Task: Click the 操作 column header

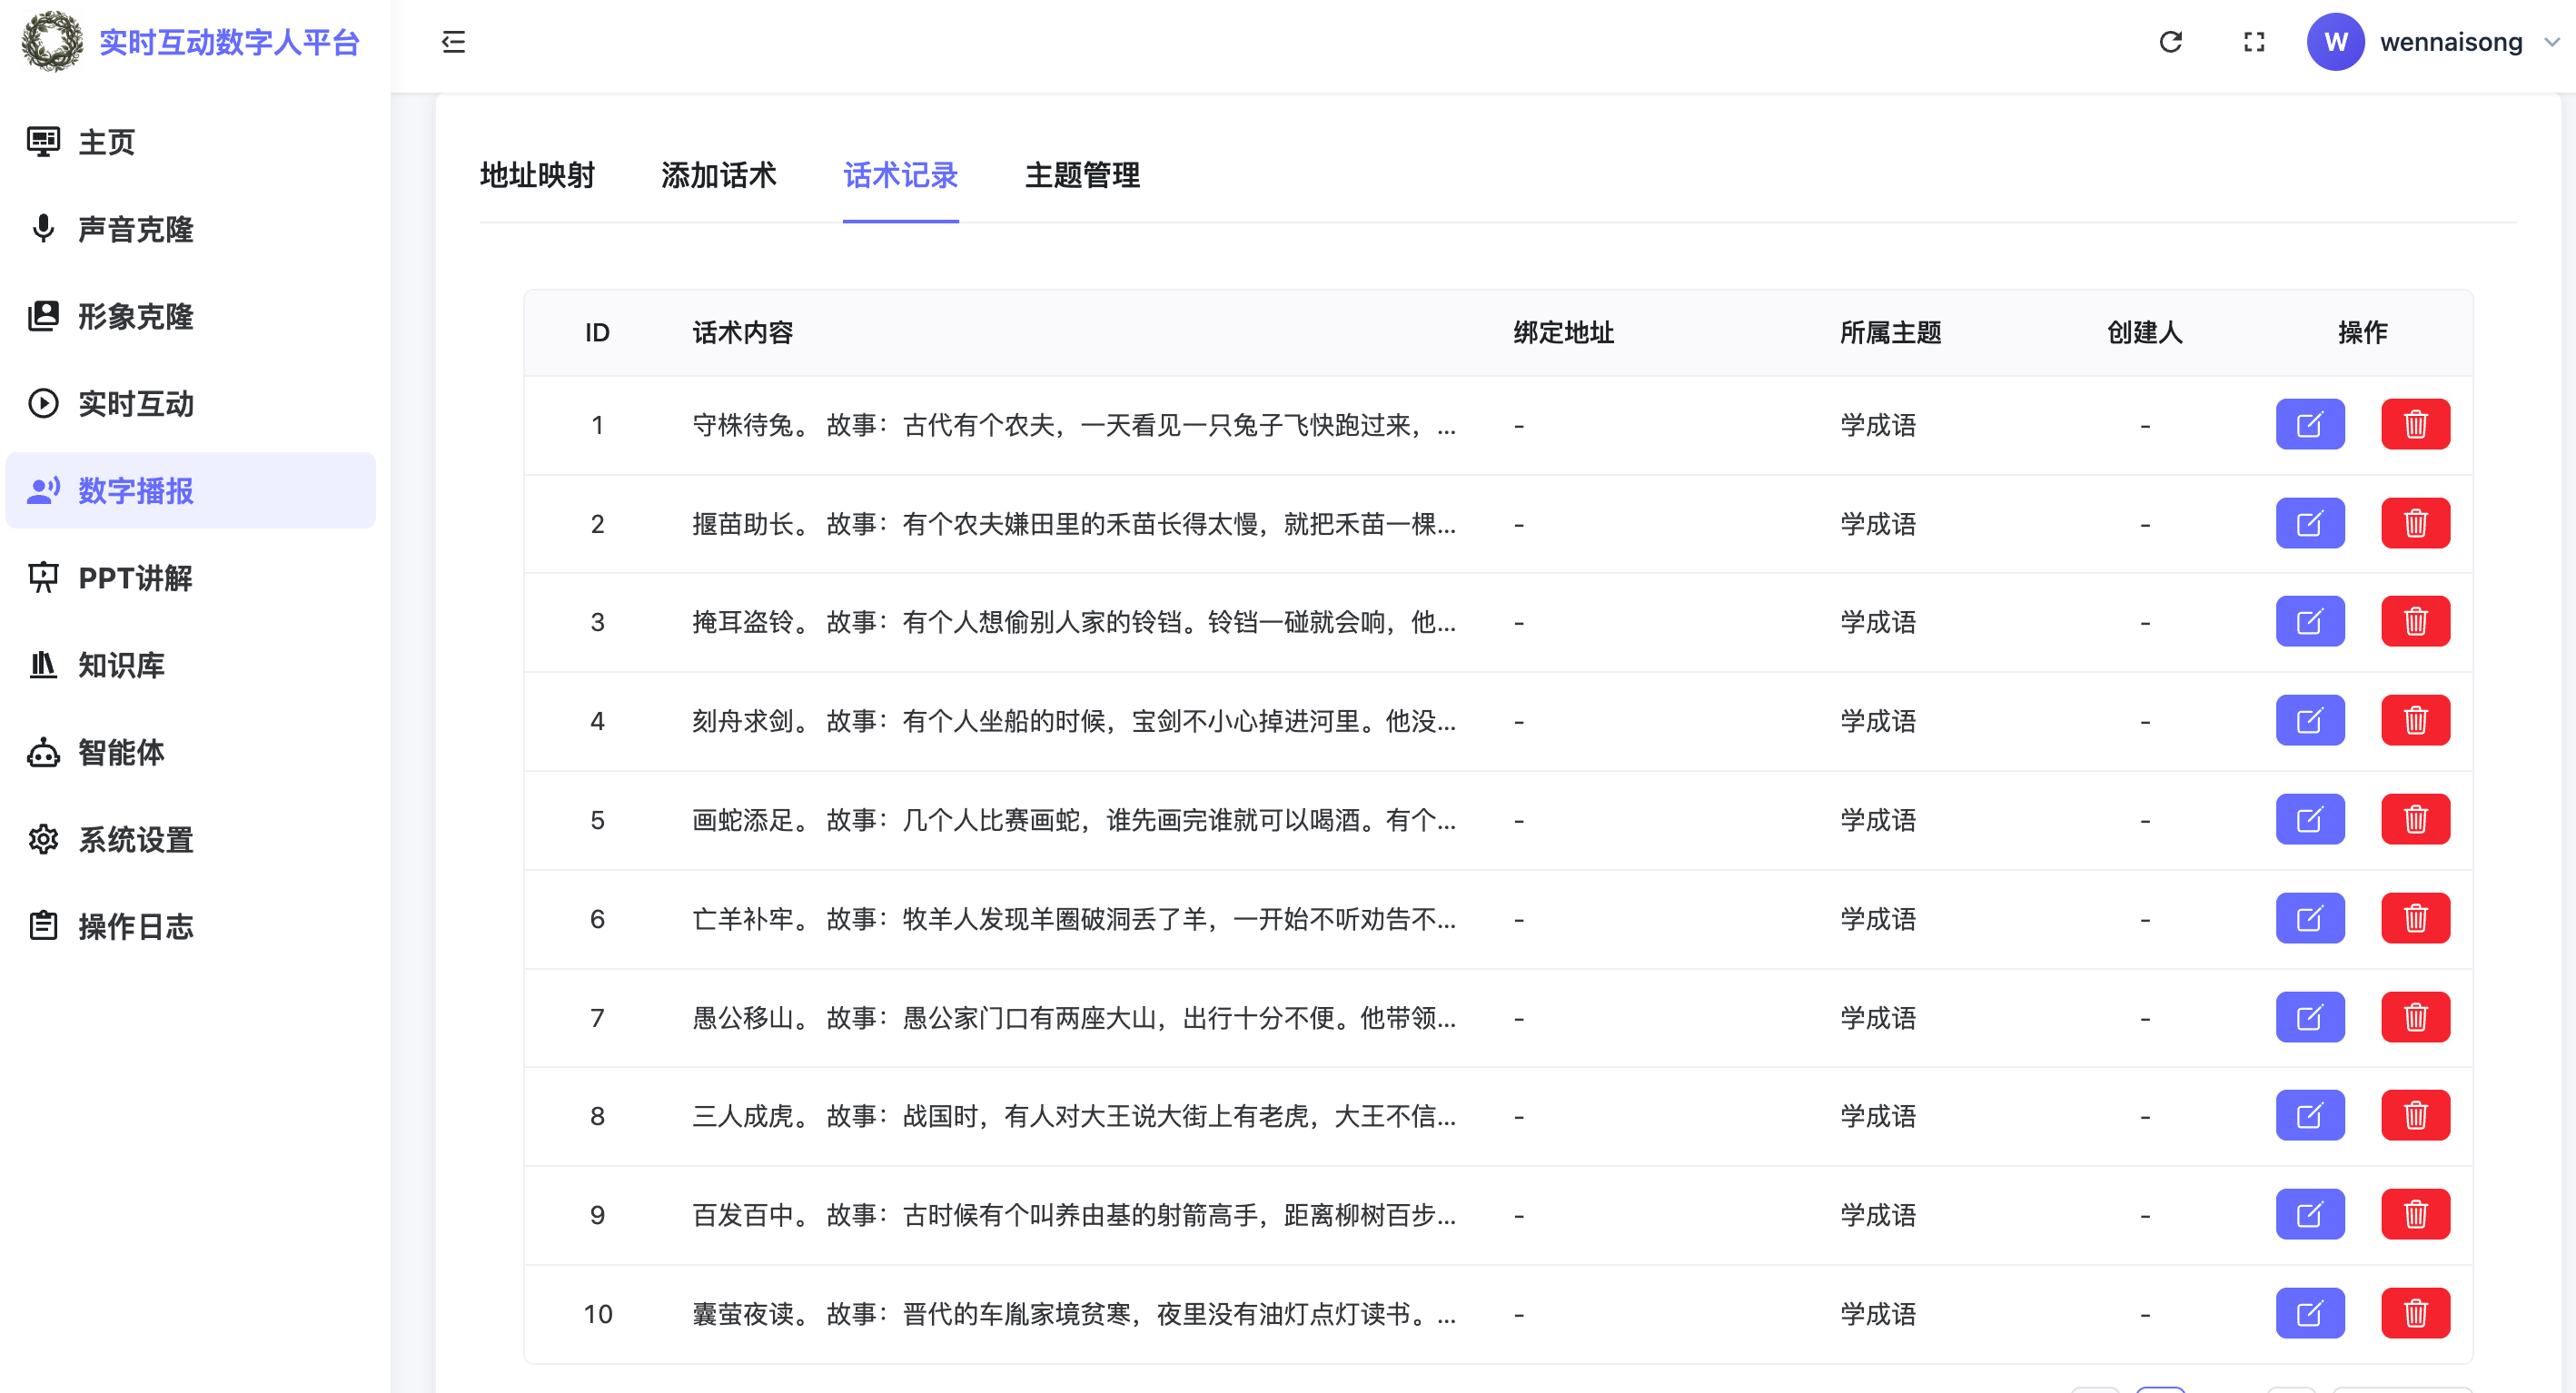Action: [2362, 332]
